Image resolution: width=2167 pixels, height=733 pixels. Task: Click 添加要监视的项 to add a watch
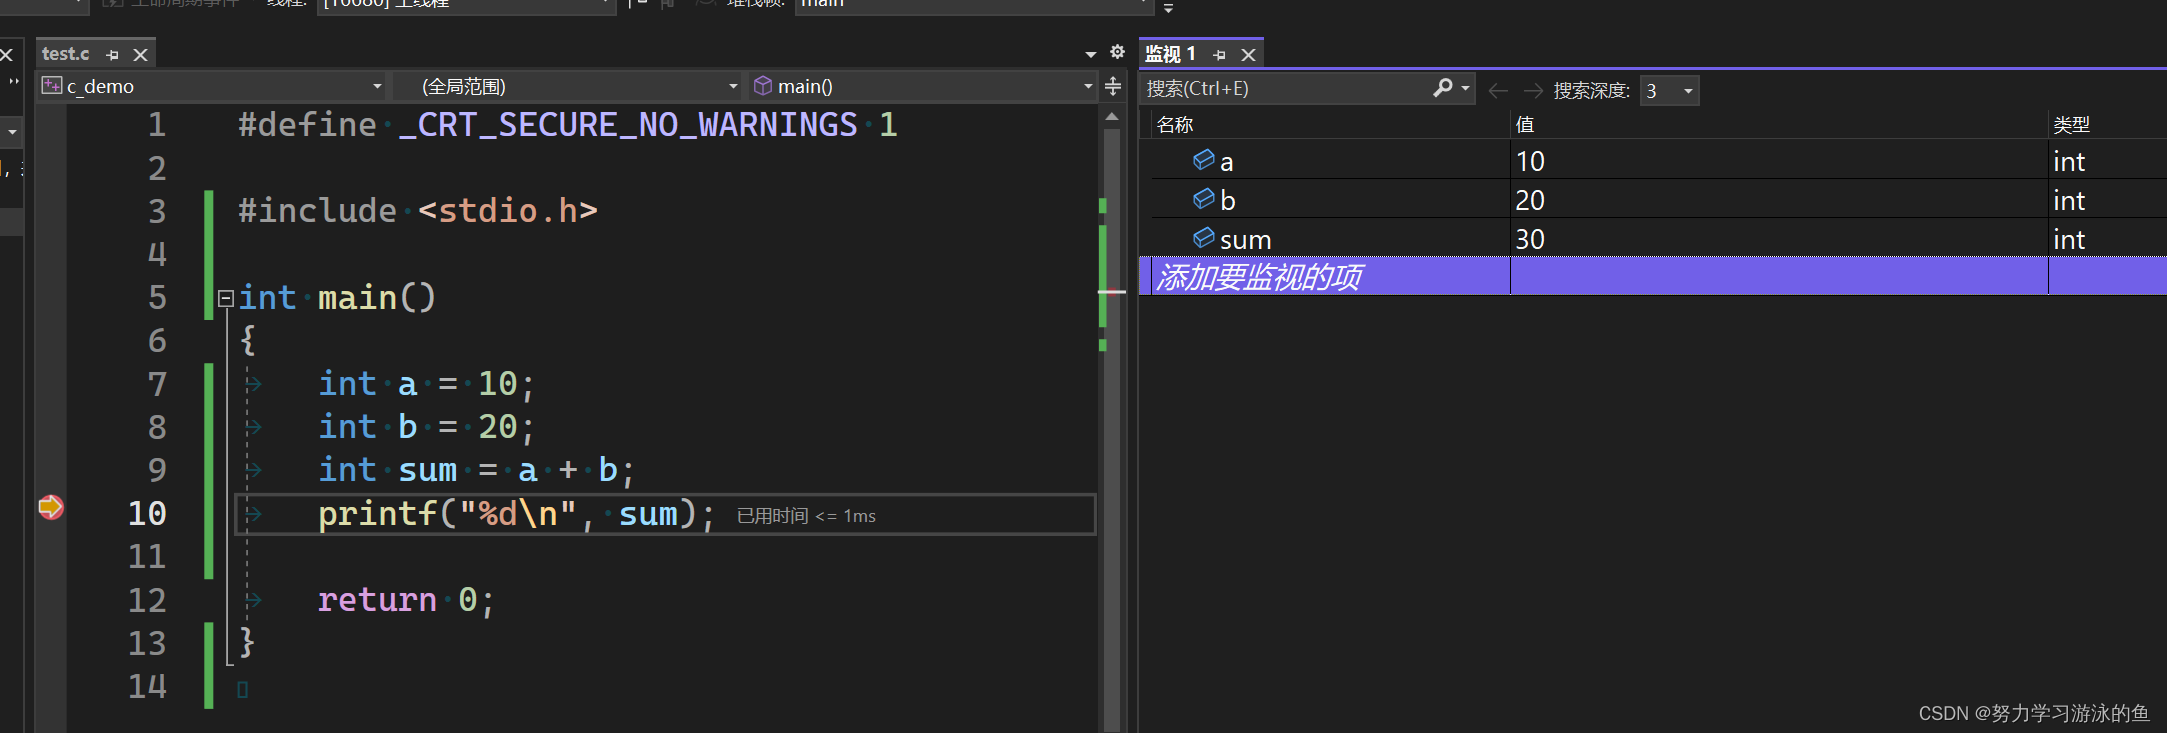coord(1258,277)
